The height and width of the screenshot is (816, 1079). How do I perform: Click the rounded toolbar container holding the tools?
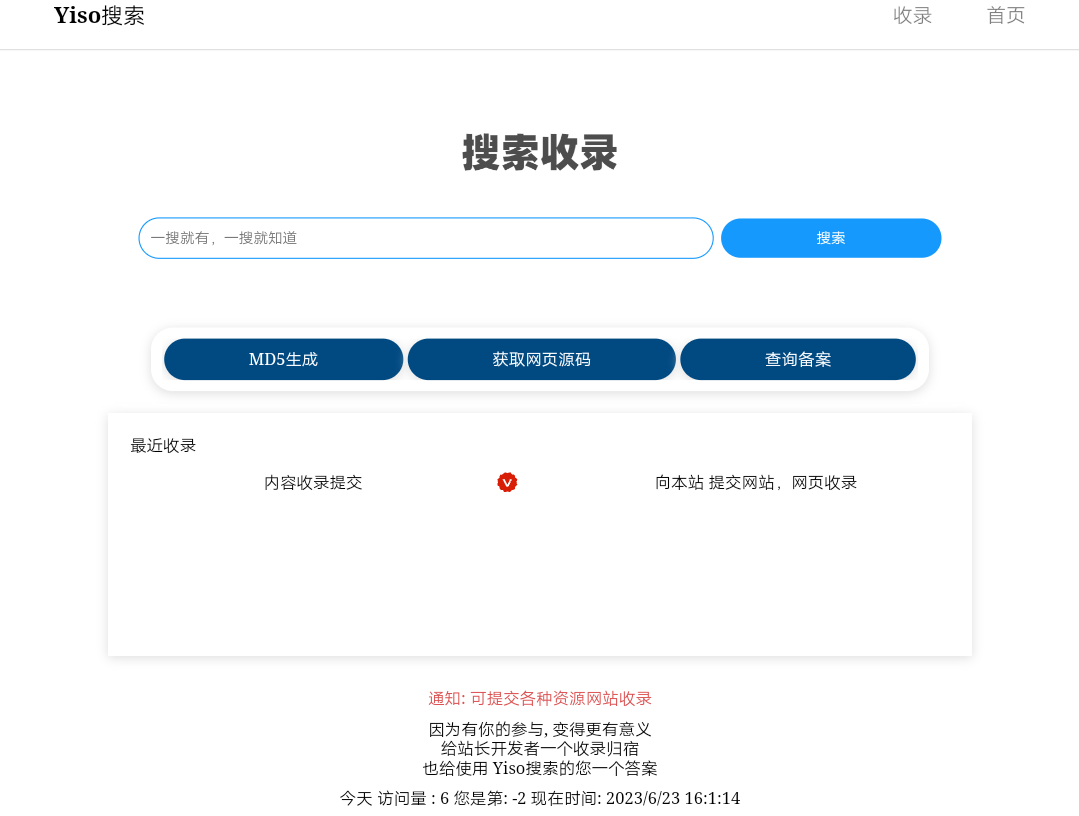539,359
